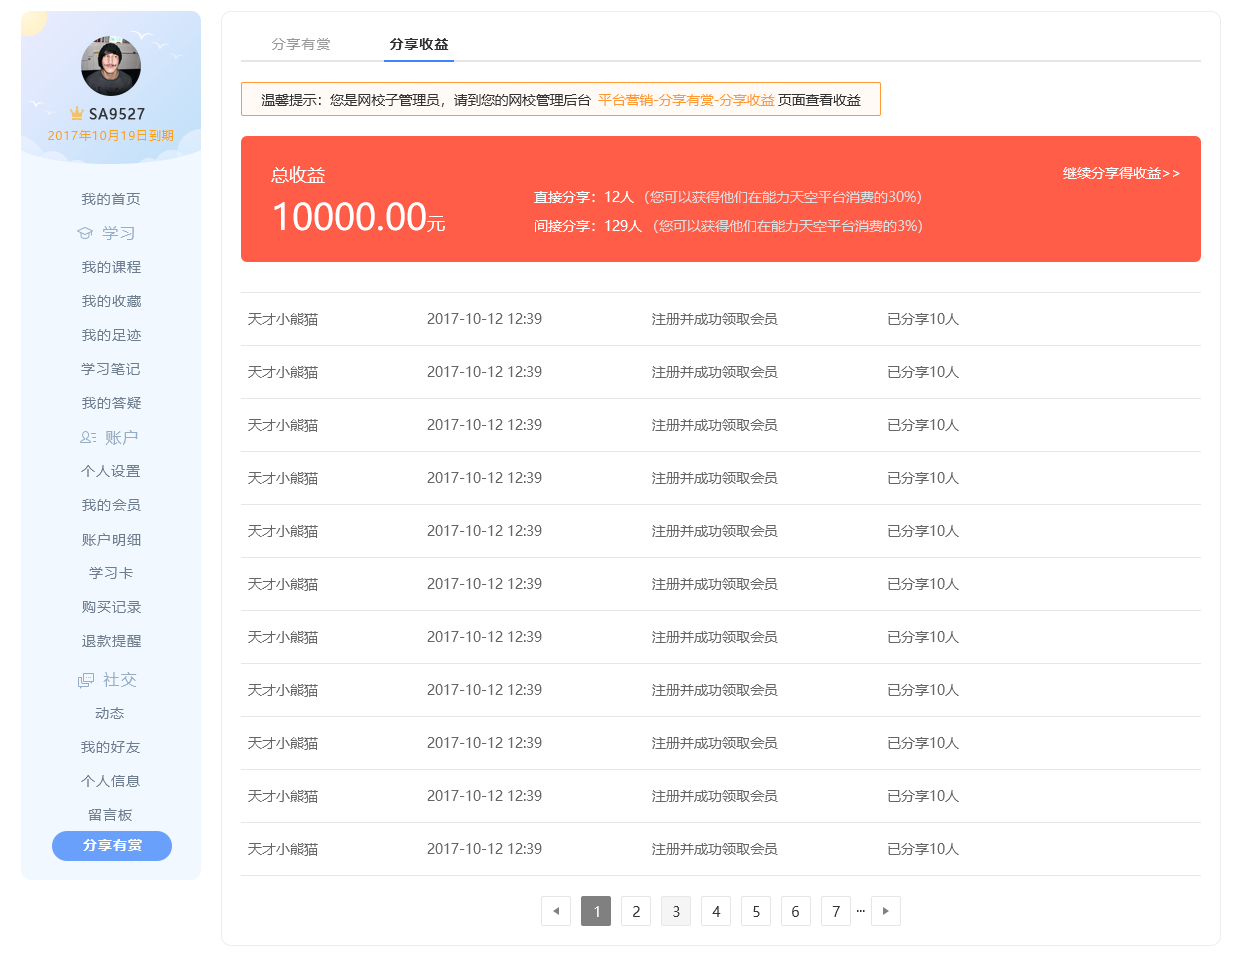
Task: Go to next page arrow
Action: (x=885, y=911)
